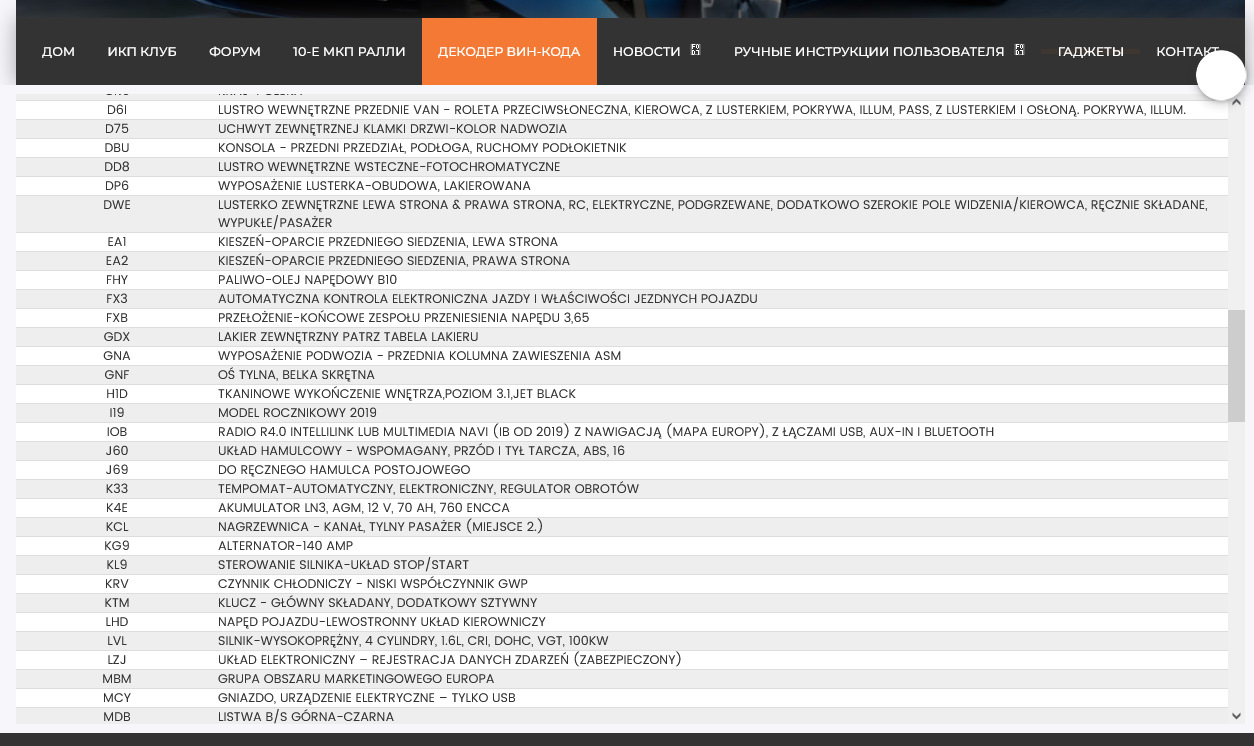1254x746 pixels.
Task: Go to ИКП КЛУБ page
Action: pos(142,51)
